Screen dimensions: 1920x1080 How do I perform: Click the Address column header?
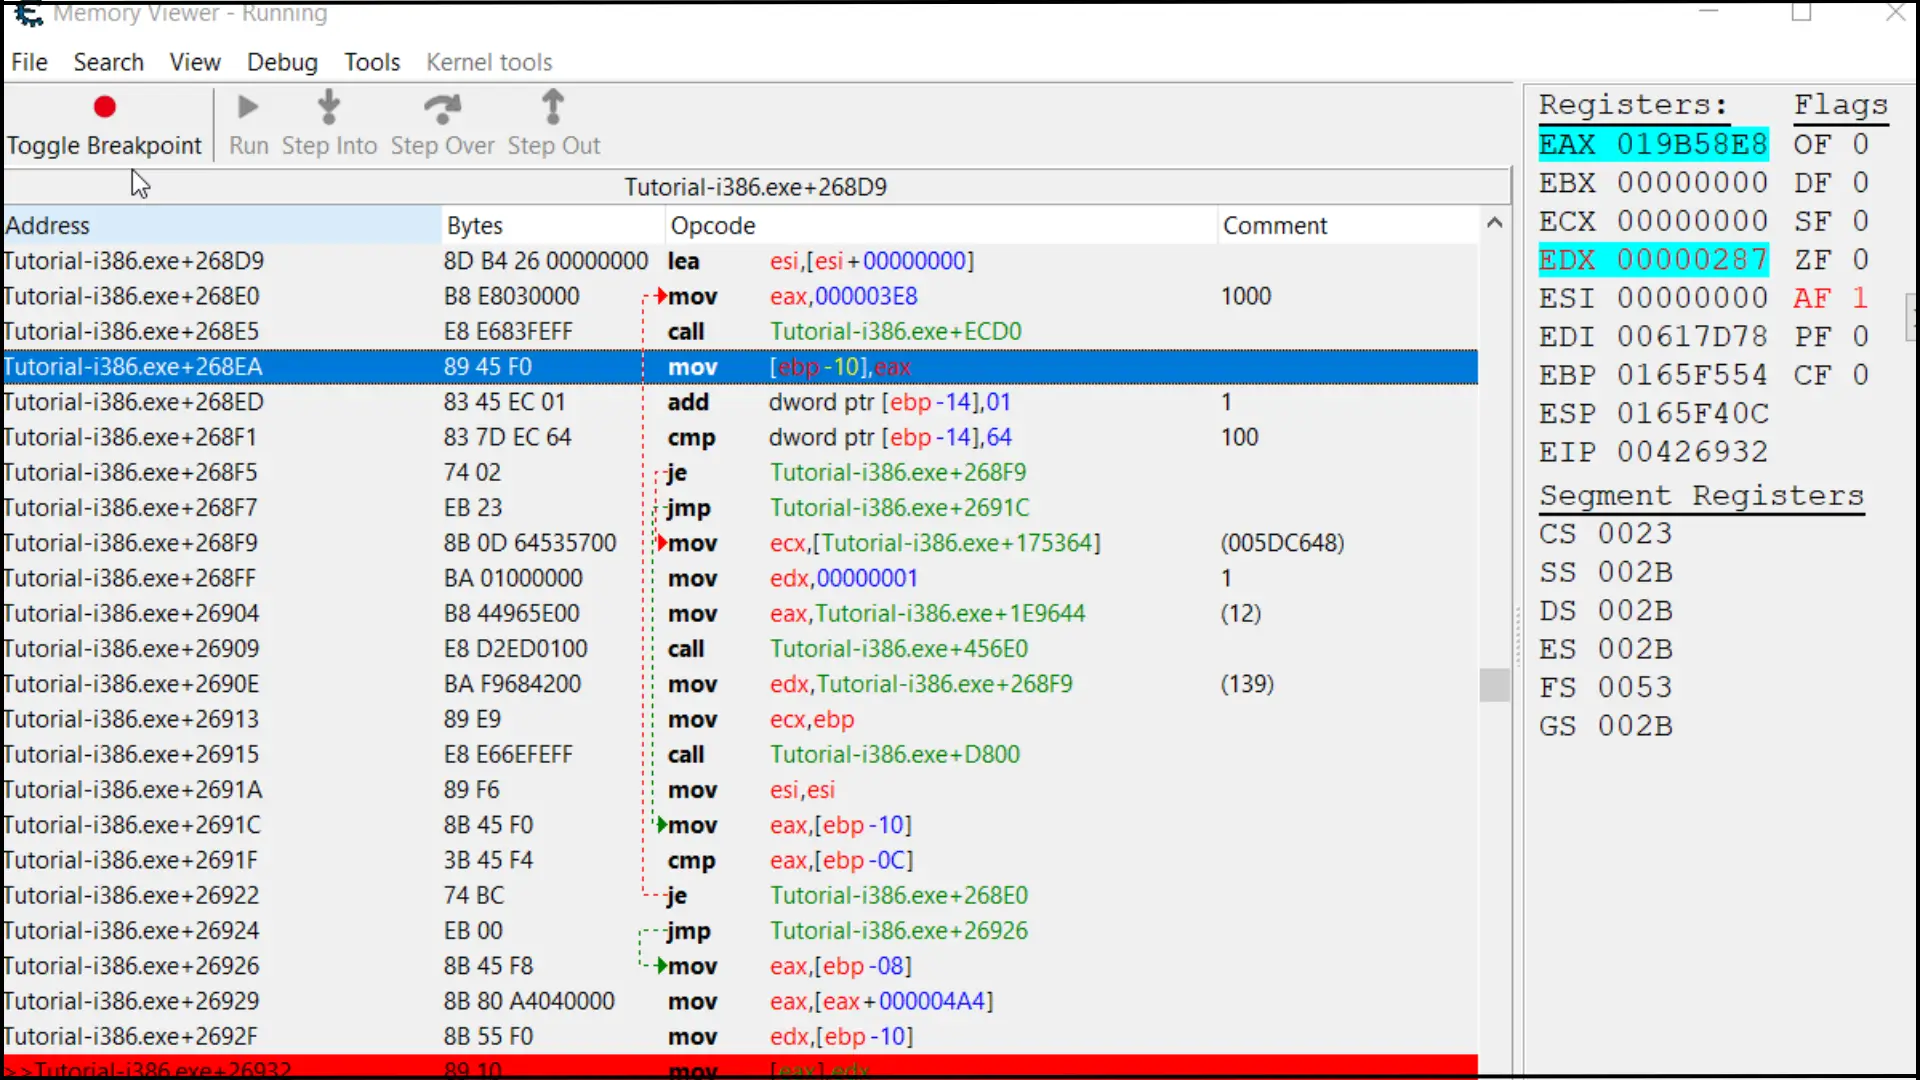(x=221, y=225)
